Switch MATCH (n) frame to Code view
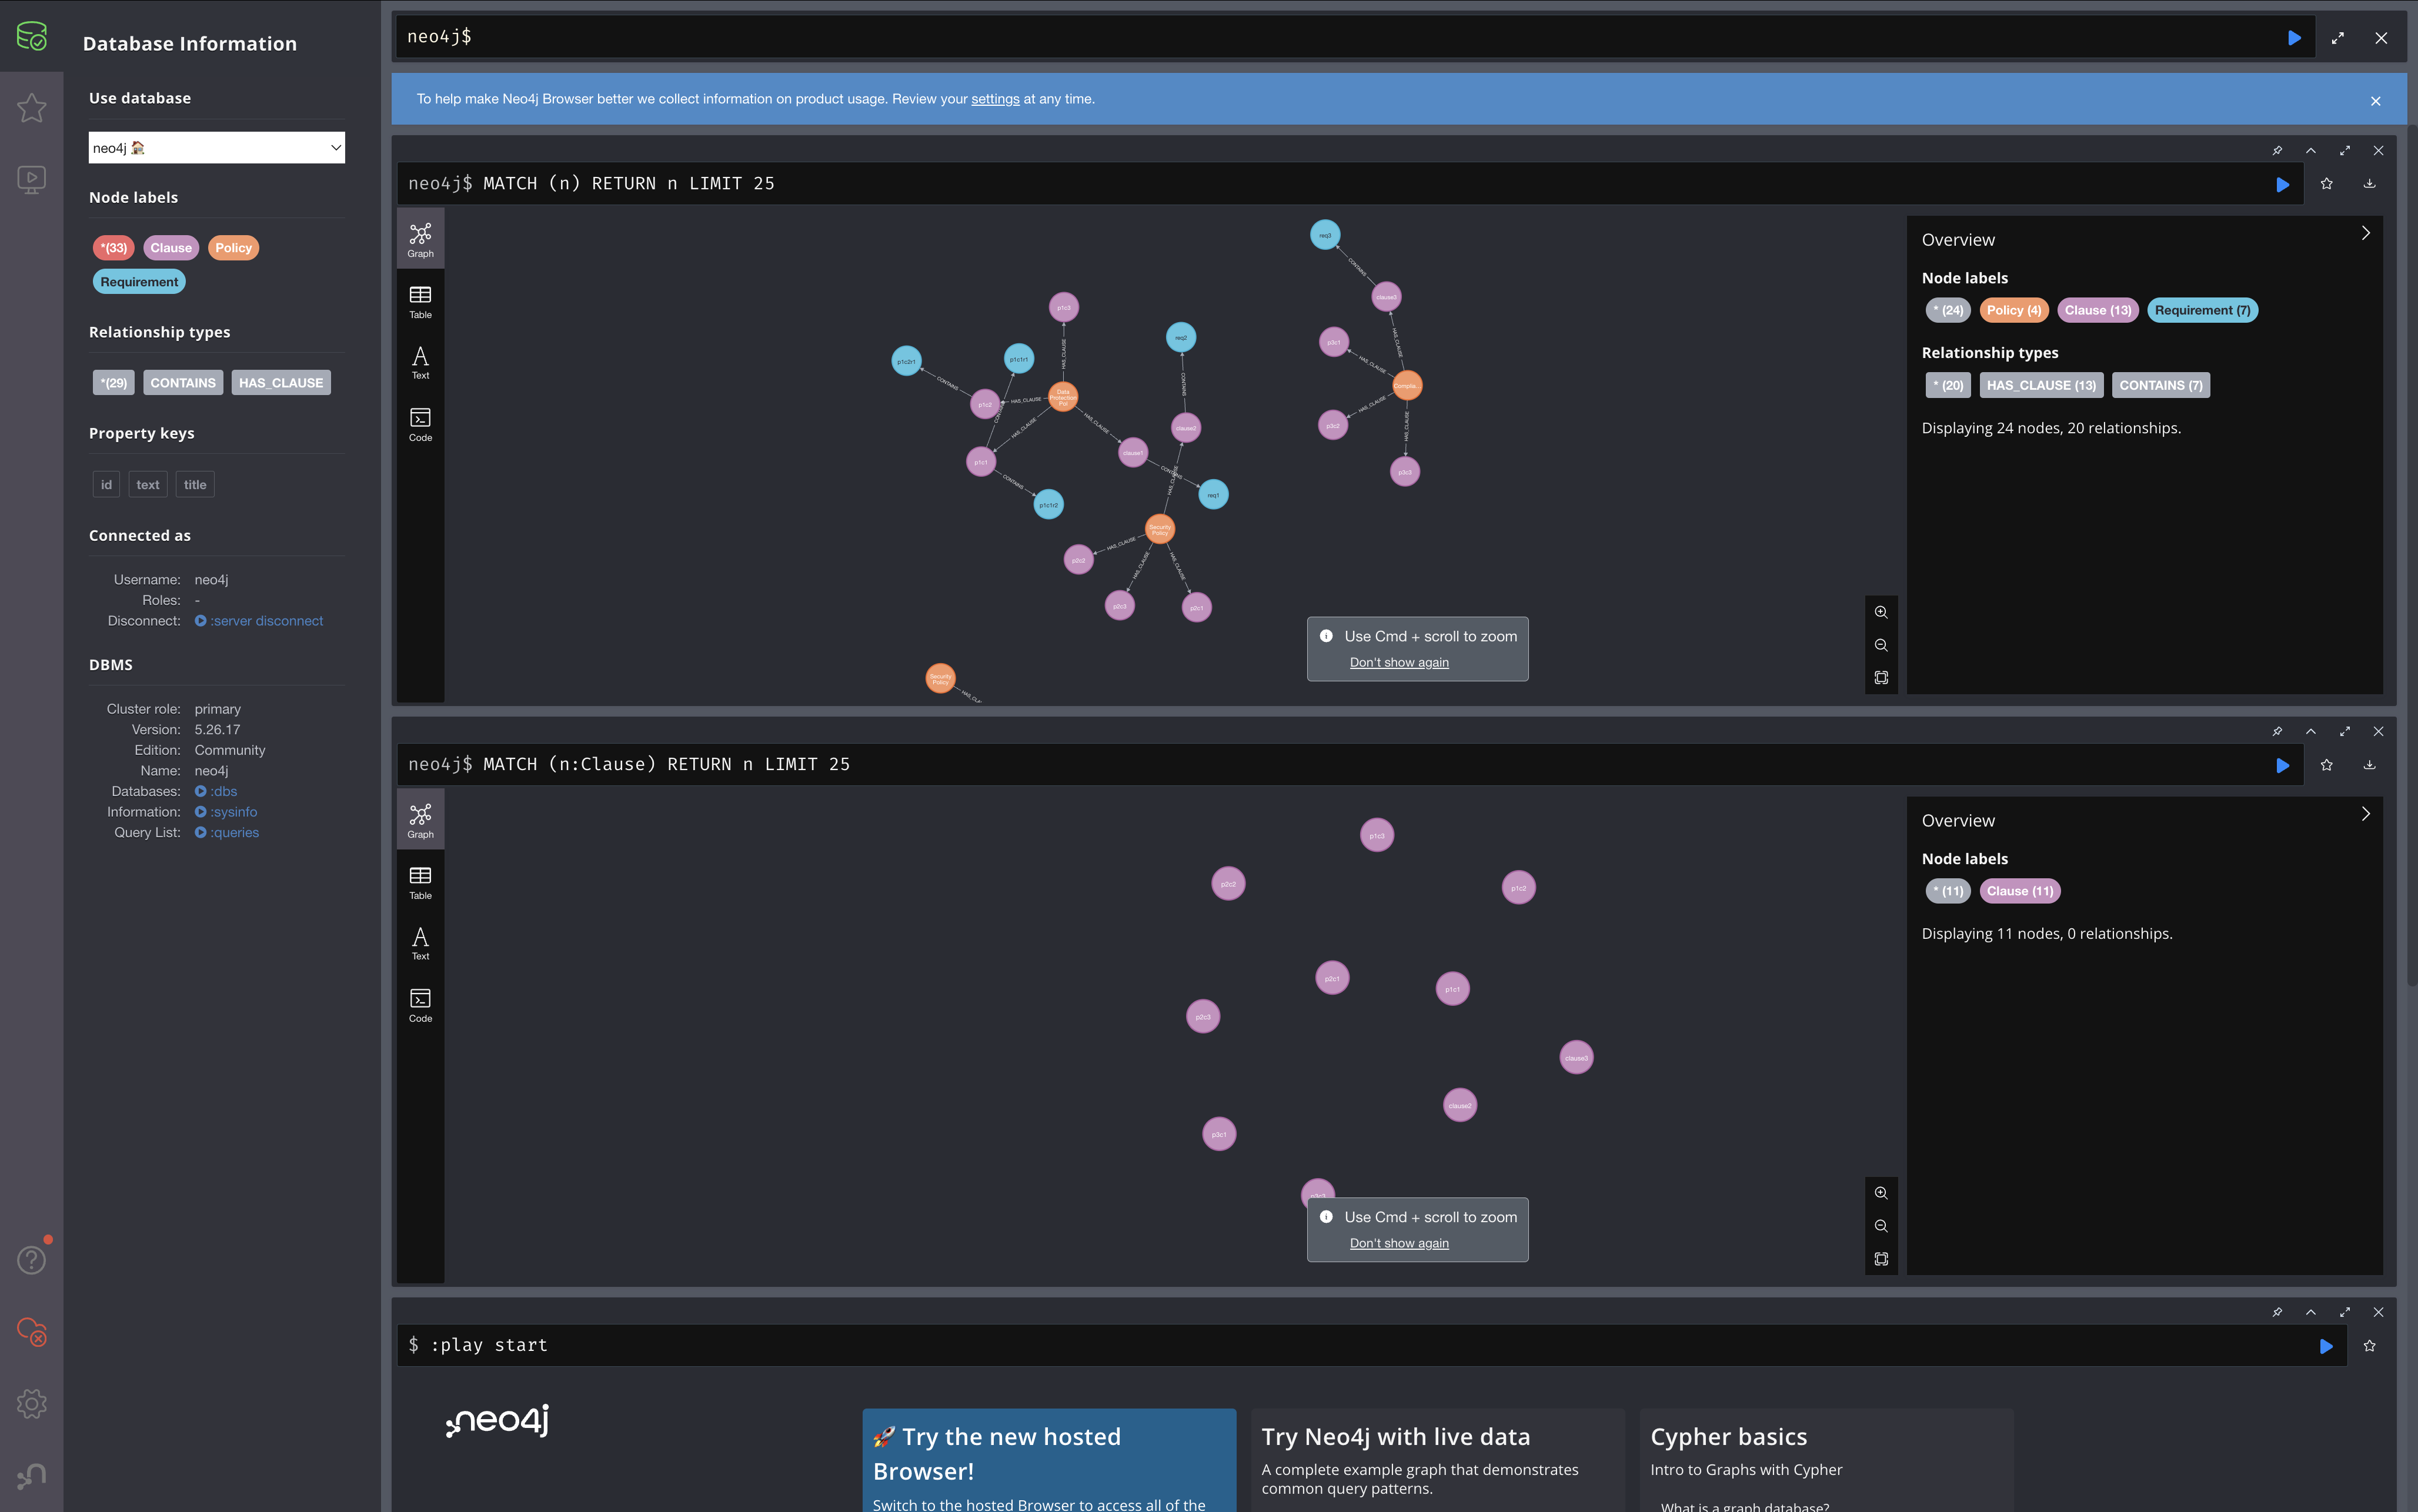This screenshot has width=2418, height=1512. (x=420, y=424)
